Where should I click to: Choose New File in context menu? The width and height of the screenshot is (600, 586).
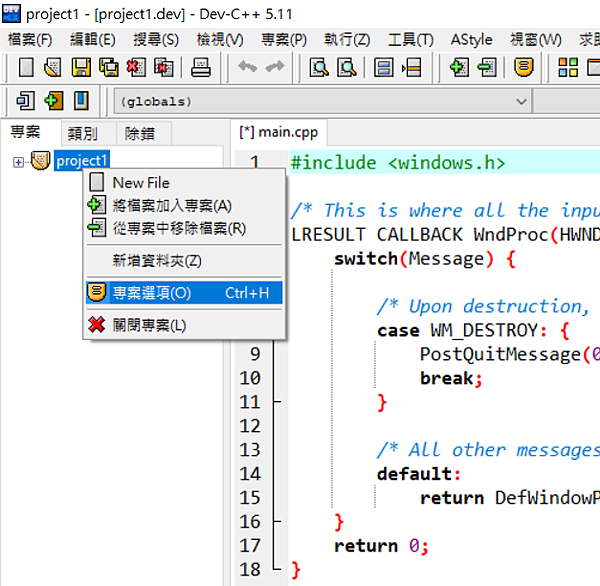point(184,183)
